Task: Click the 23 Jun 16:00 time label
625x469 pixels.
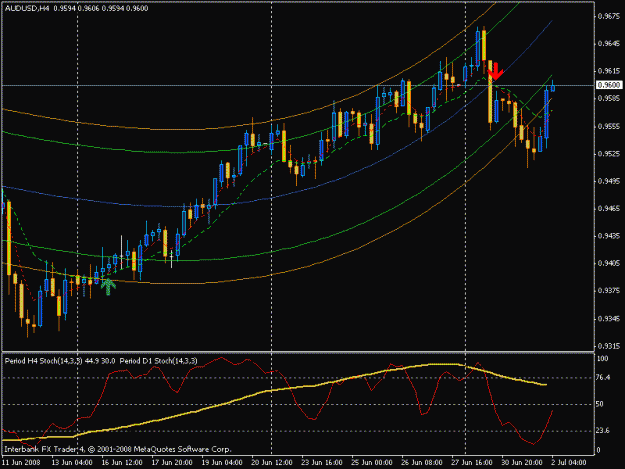Action: (322, 462)
